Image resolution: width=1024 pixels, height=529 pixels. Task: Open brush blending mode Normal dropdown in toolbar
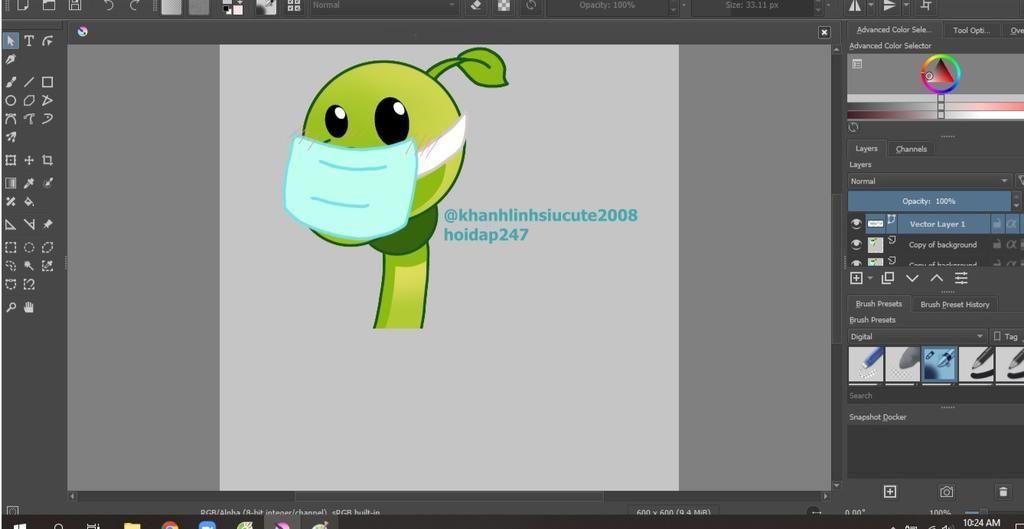[384, 5]
